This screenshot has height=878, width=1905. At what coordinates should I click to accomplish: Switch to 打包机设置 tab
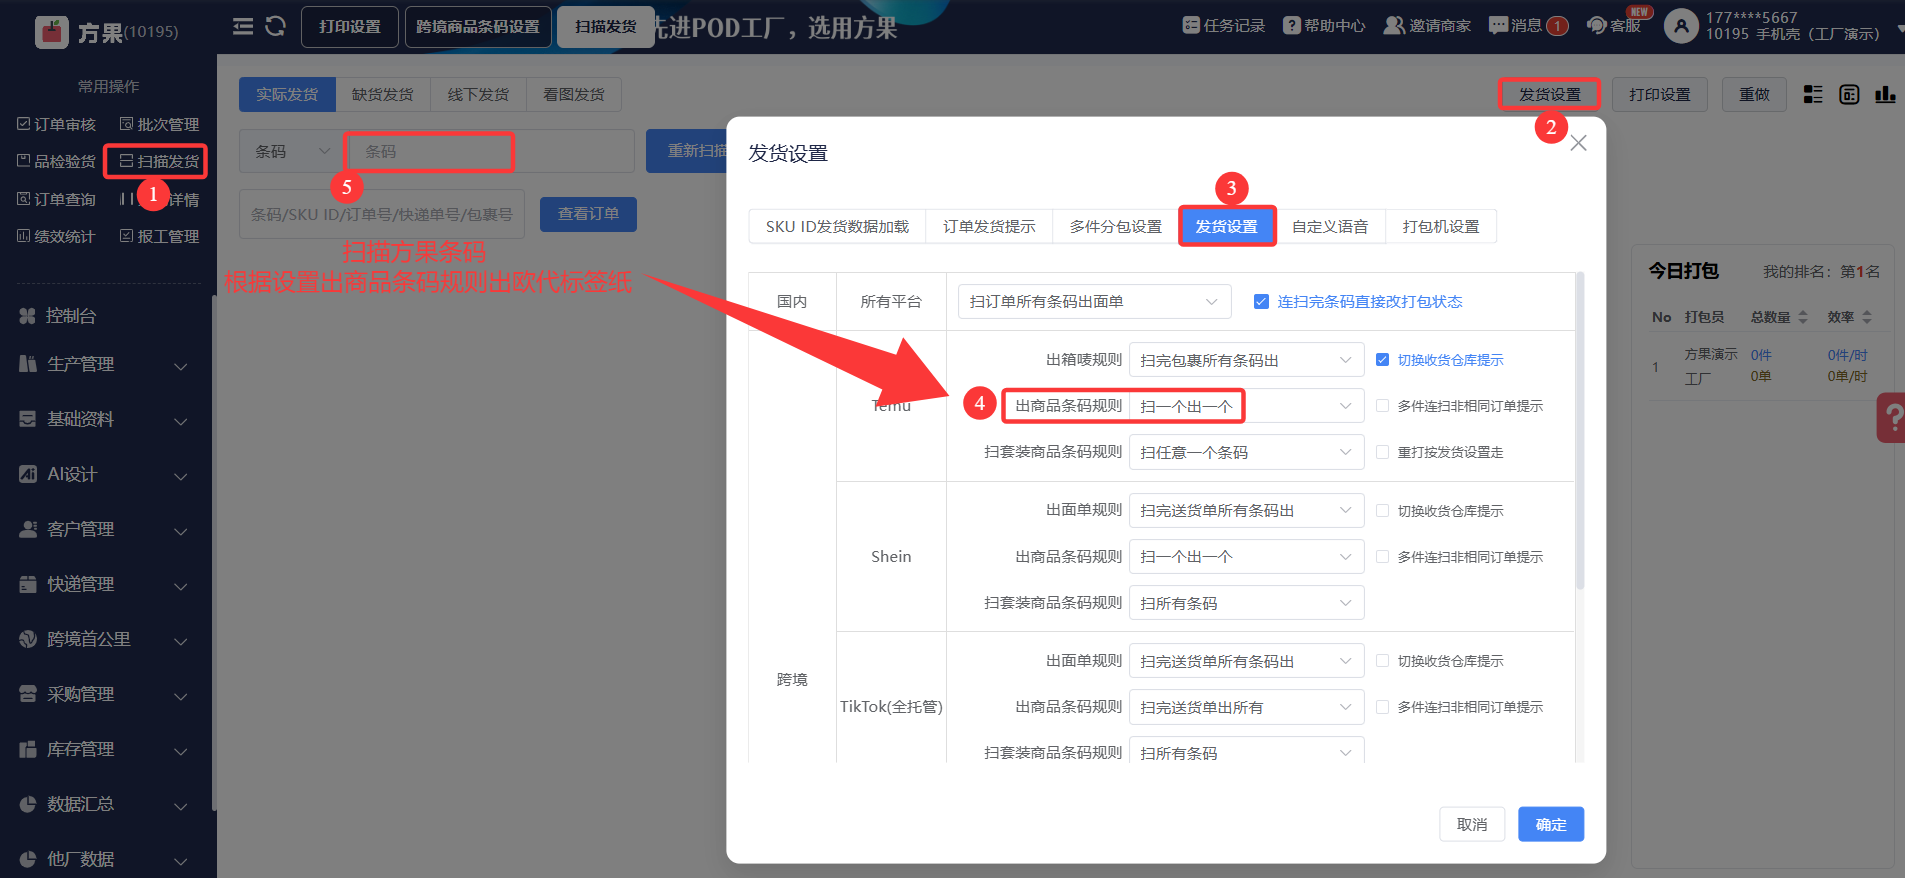pos(1441,226)
